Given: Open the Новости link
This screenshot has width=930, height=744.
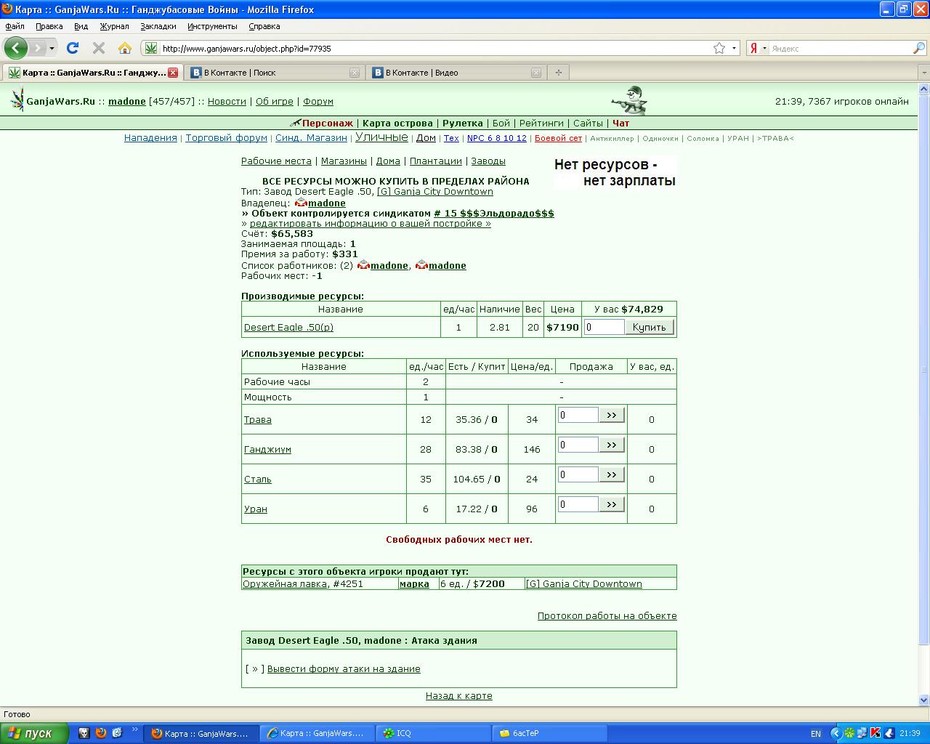Looking at the screenshot, I should (x=227, y=101).
